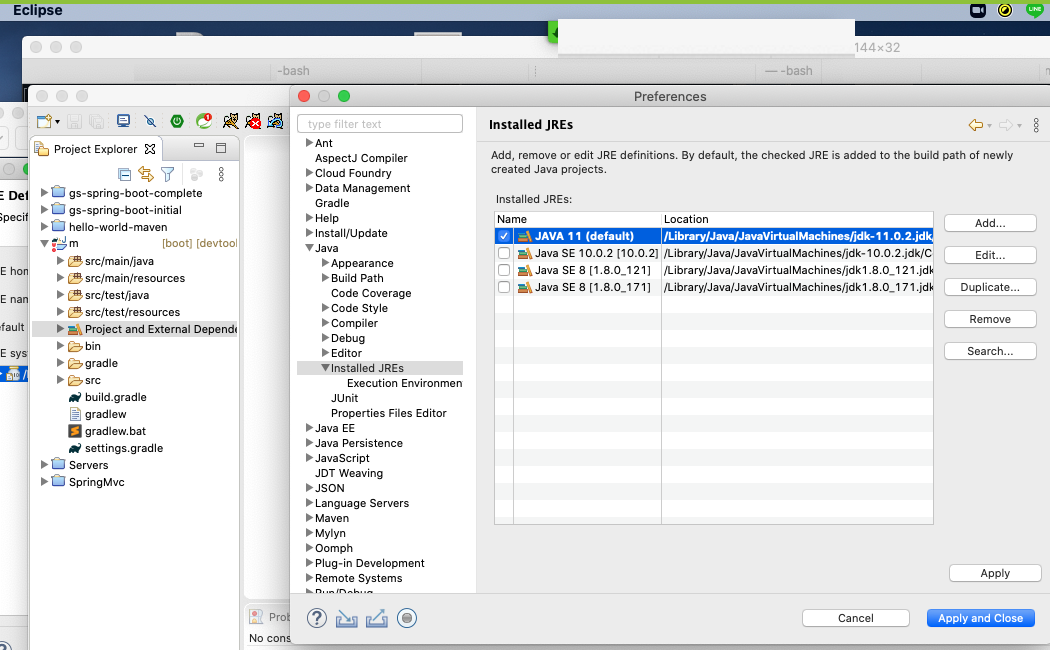Click the Project Explorer filter funnel icon

pyautogui.click(x=167, y=175)
